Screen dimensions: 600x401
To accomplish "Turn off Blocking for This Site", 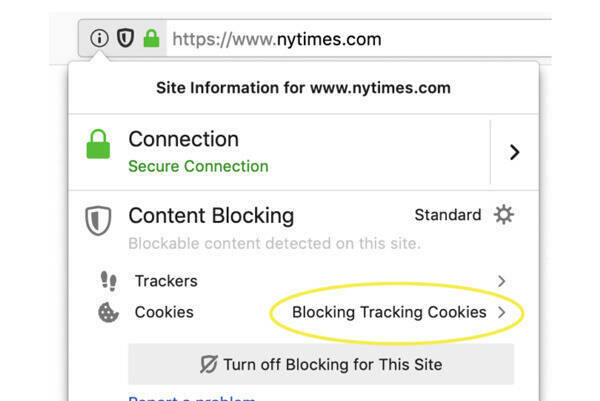I will pyautogui.click(x=321, y=364).
